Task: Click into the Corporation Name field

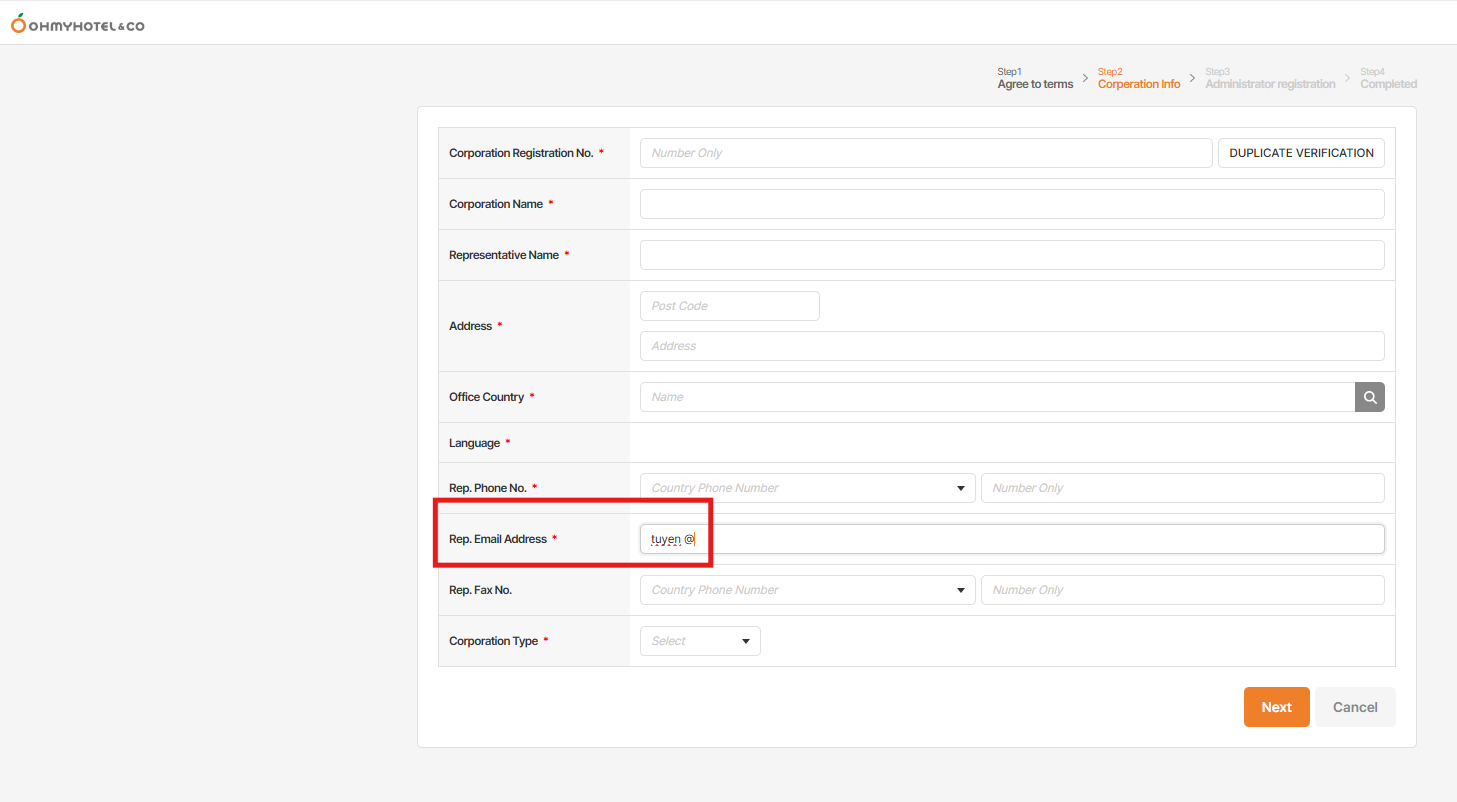Action: pos(1012,204)
